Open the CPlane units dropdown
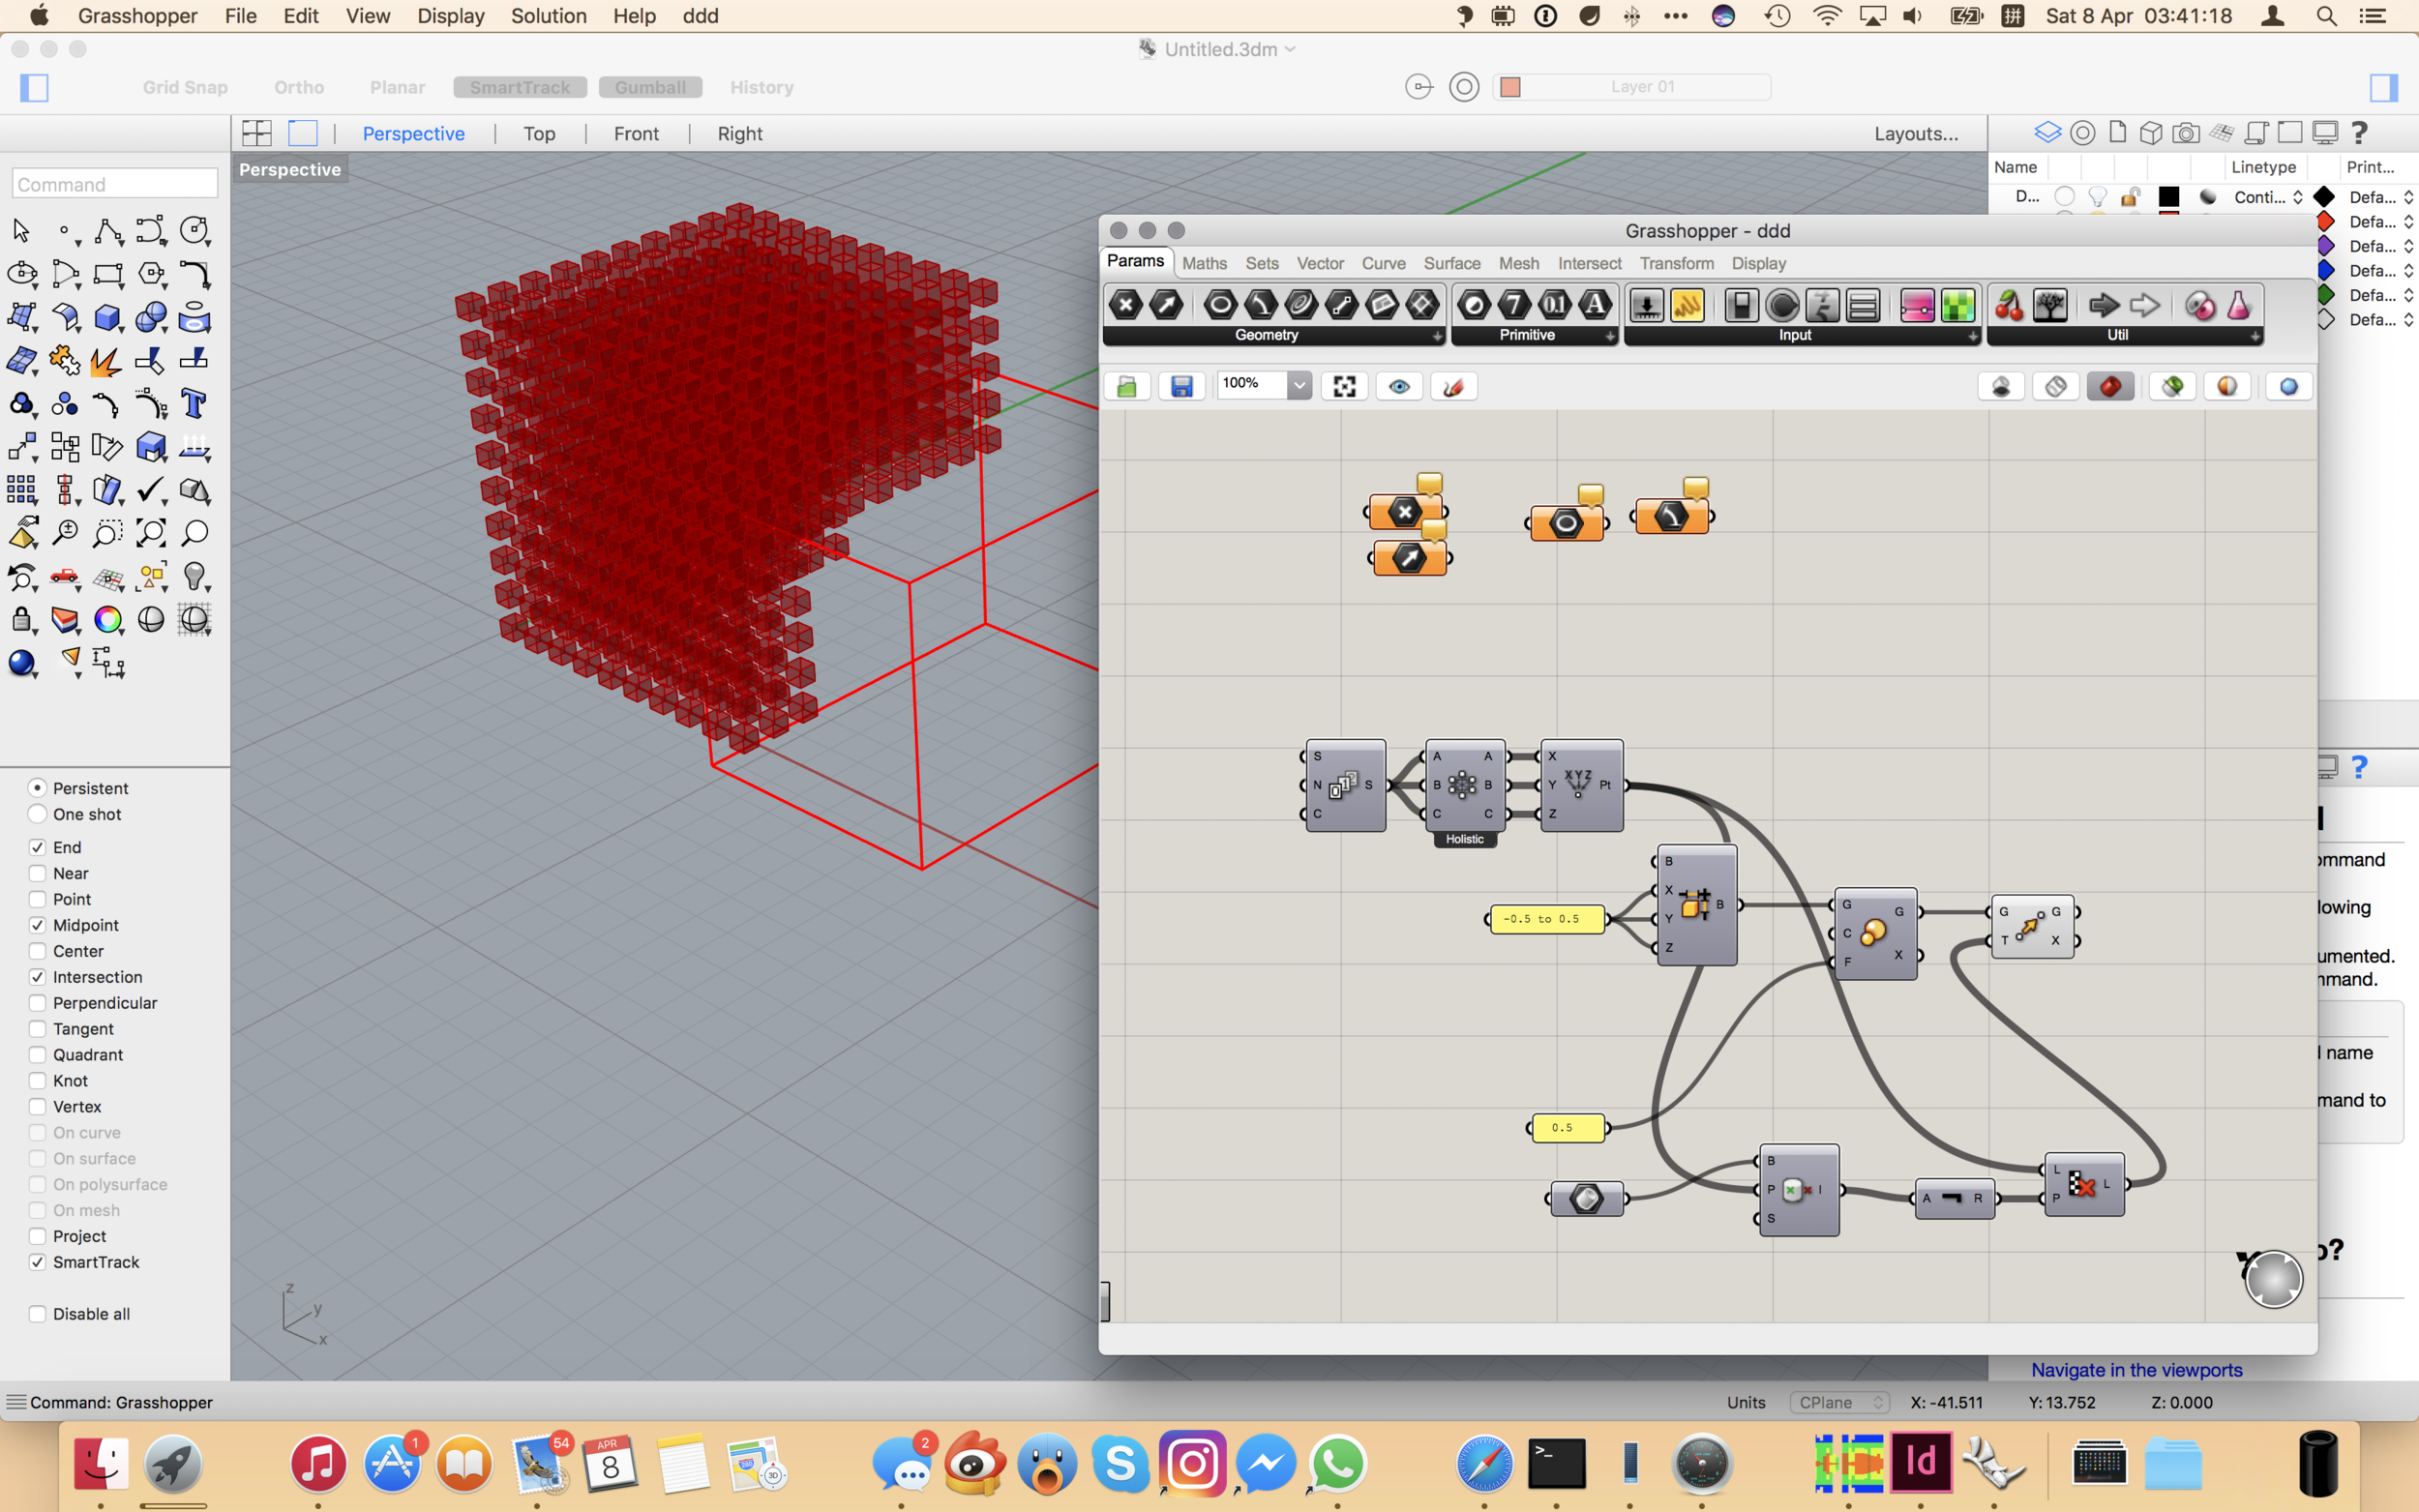The image size is (2419, 1512). pos(1841,1403)
